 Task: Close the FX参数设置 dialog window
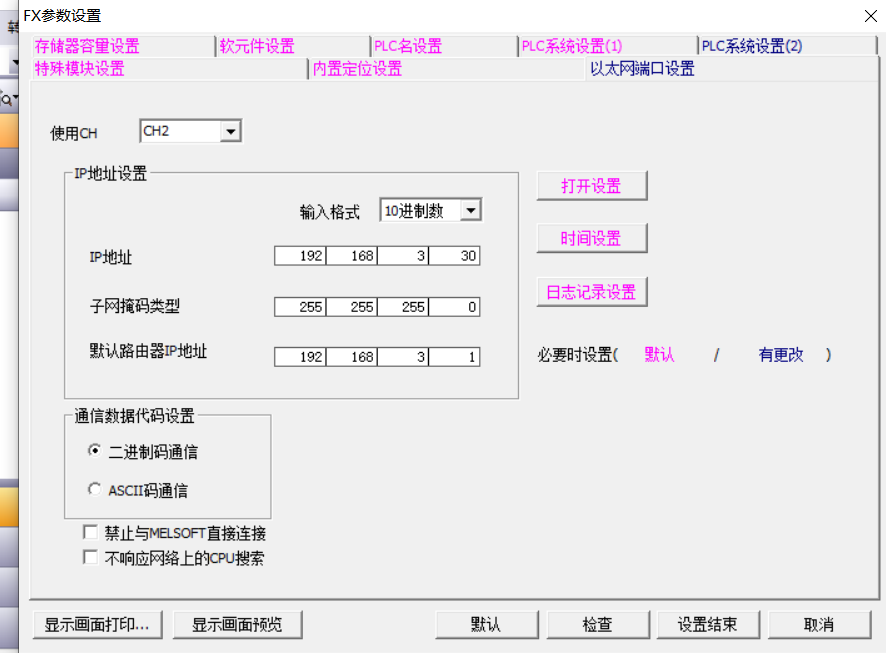click(x=866, y=15)
